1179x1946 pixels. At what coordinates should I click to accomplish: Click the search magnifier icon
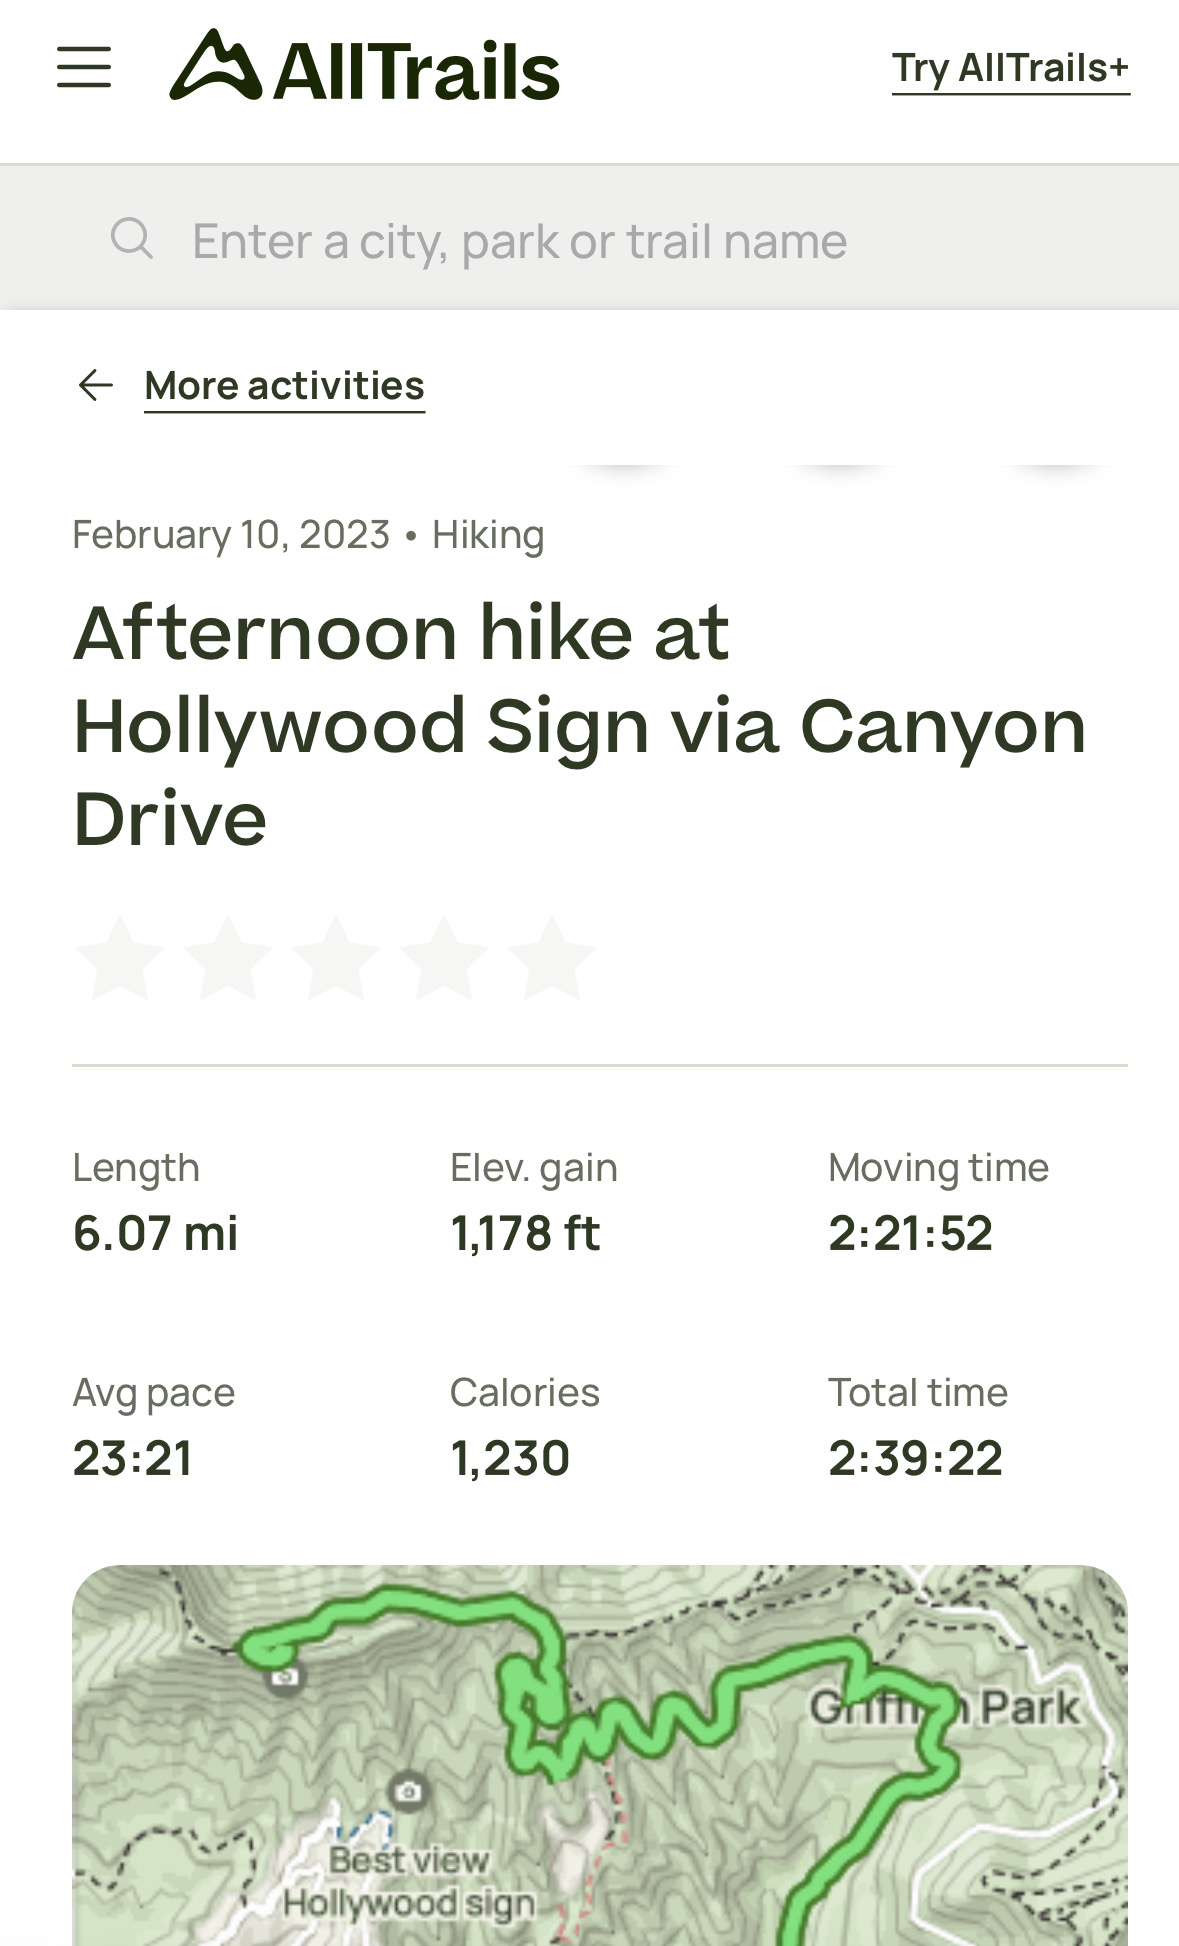click(131, 240)
